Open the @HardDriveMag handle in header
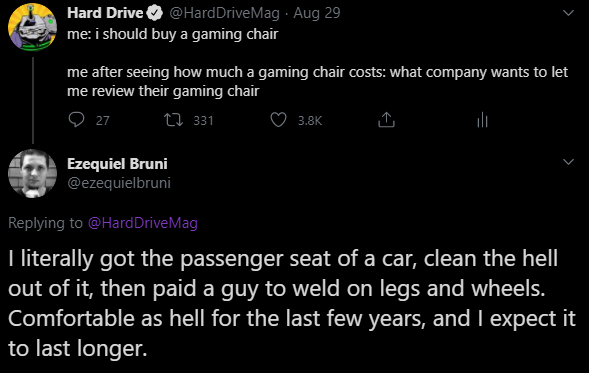Screen dimensions: 589x373 point(224,13)
